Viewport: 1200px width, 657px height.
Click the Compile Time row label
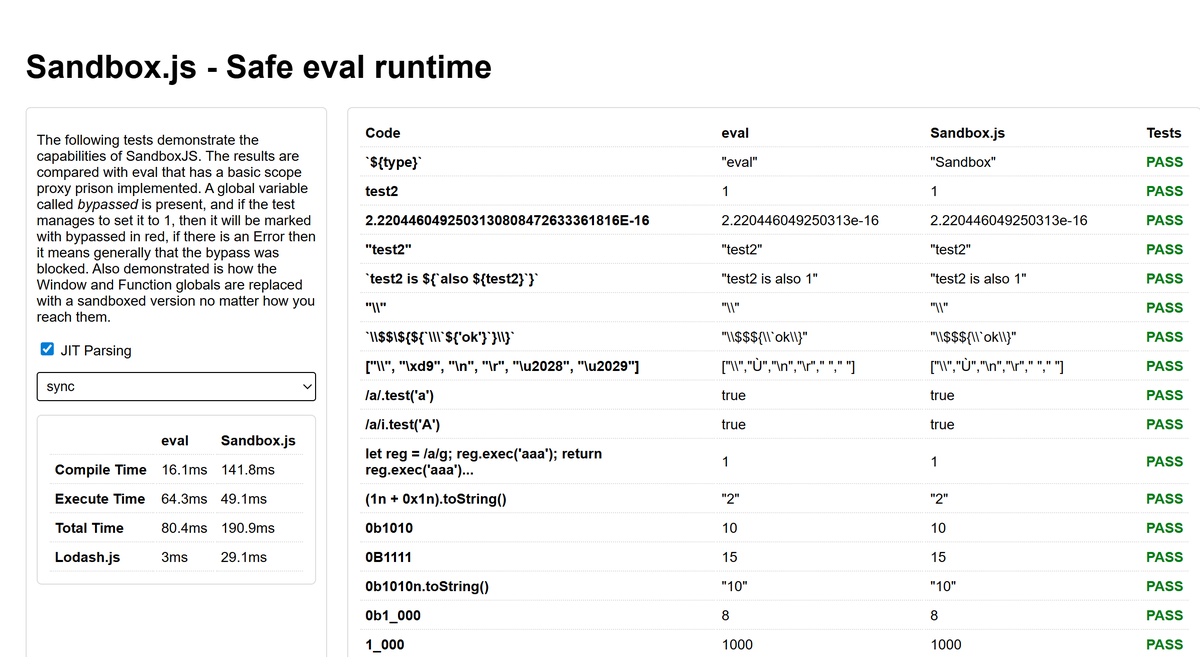pyautogui.click(x=101, y=469)
